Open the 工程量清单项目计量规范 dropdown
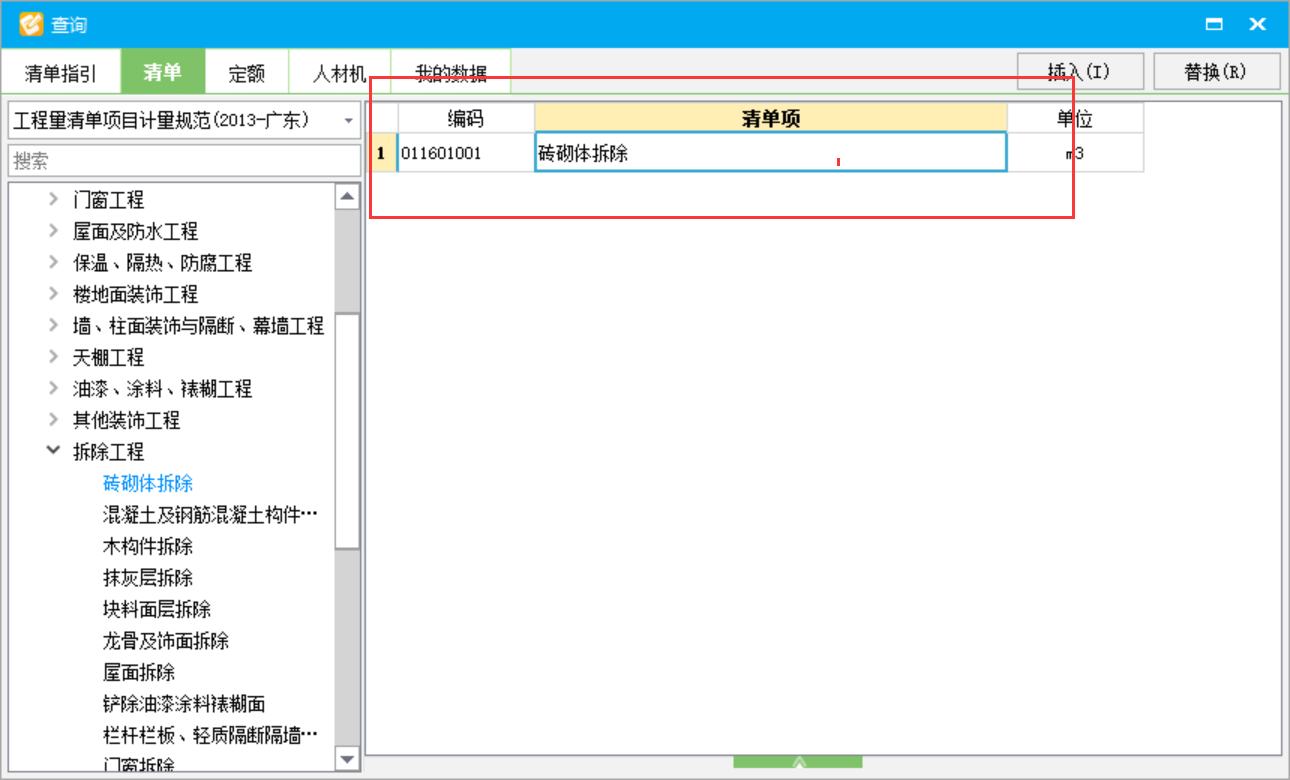 coord(184,121)
